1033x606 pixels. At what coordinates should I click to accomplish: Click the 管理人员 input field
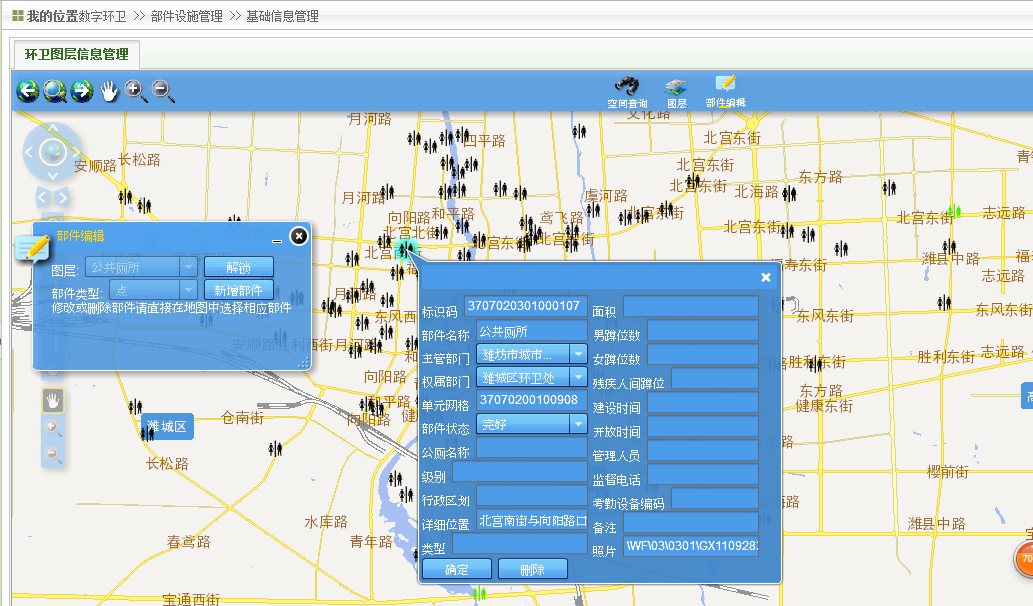pos(703,451)
